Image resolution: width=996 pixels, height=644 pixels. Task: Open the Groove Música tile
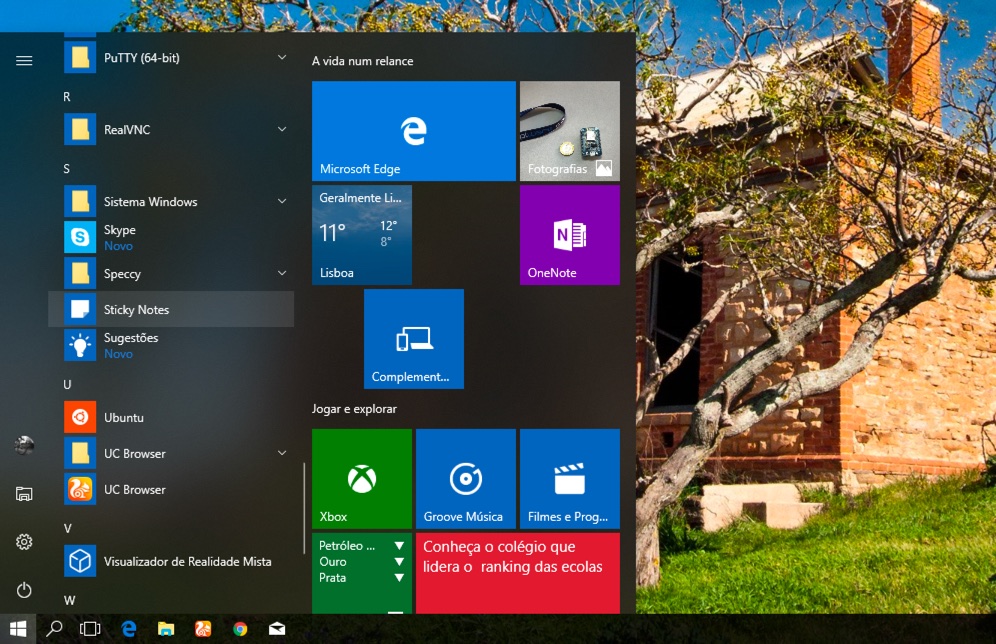tap(466, 479)
